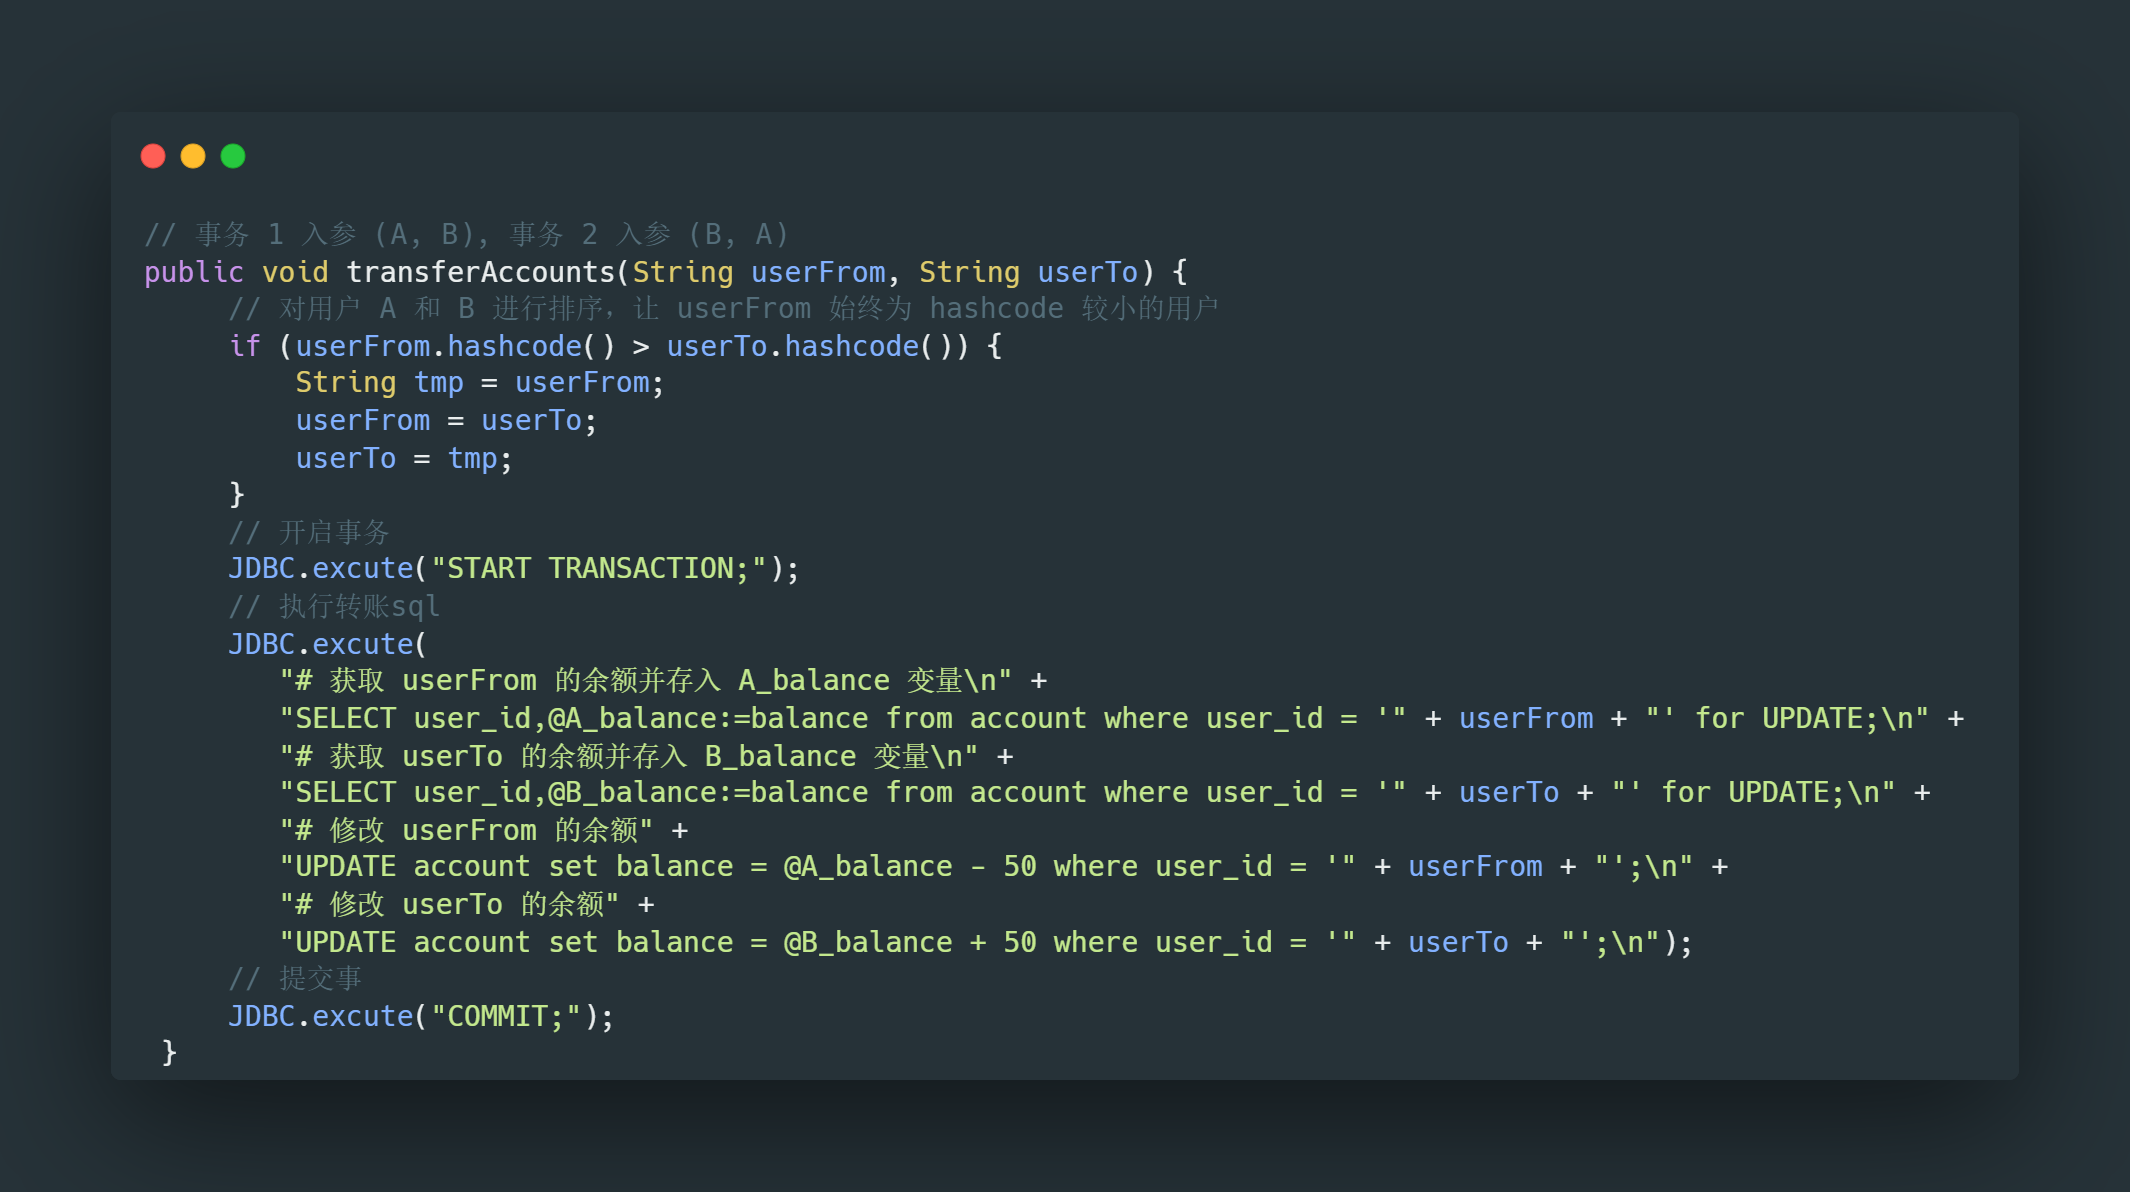Click the string '# 获取 userTo 的余额并存入 B_balance 变量'
2130x1192 pixels.
(629, 757)
